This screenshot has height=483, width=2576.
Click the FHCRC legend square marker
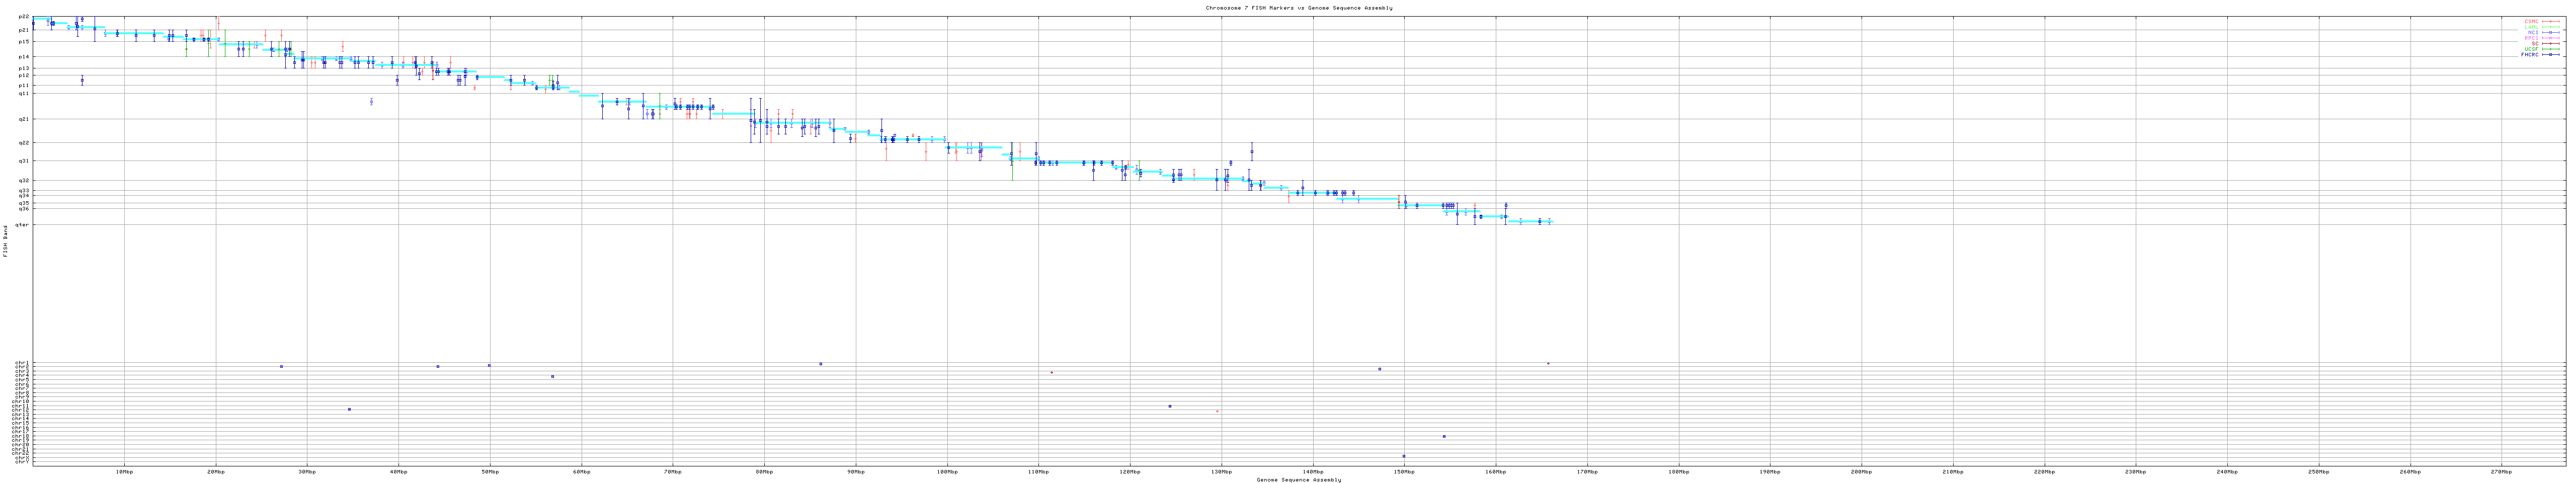tap(2550, 54)
